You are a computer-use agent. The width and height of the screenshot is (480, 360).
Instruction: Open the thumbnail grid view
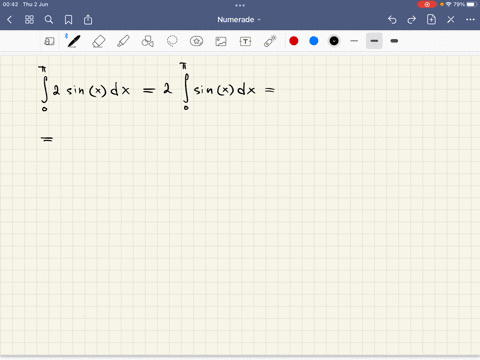(29, 20)
